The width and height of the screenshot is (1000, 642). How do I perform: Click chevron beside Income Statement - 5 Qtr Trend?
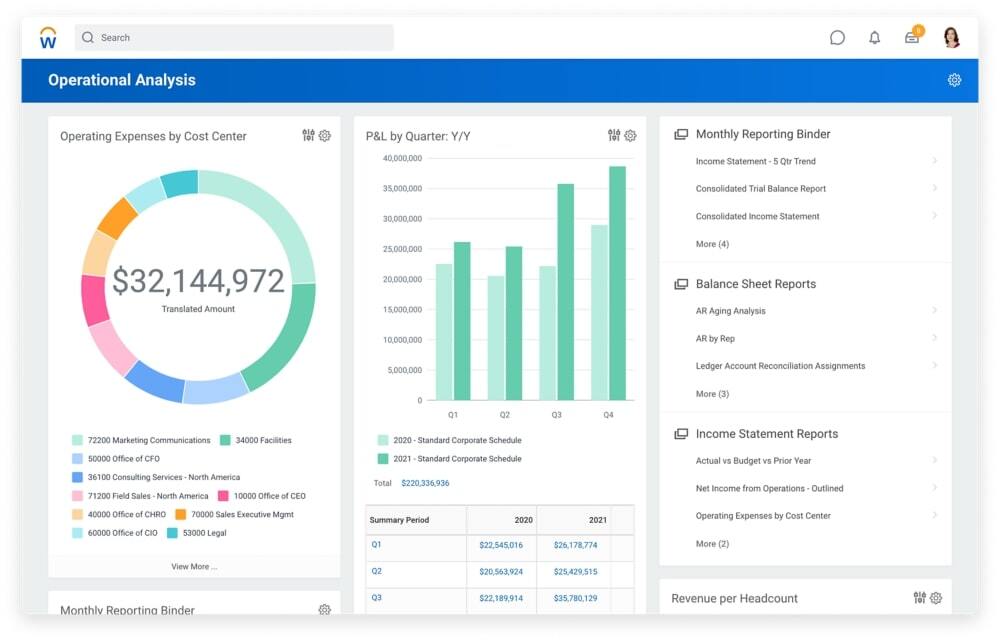click(934, 161)
